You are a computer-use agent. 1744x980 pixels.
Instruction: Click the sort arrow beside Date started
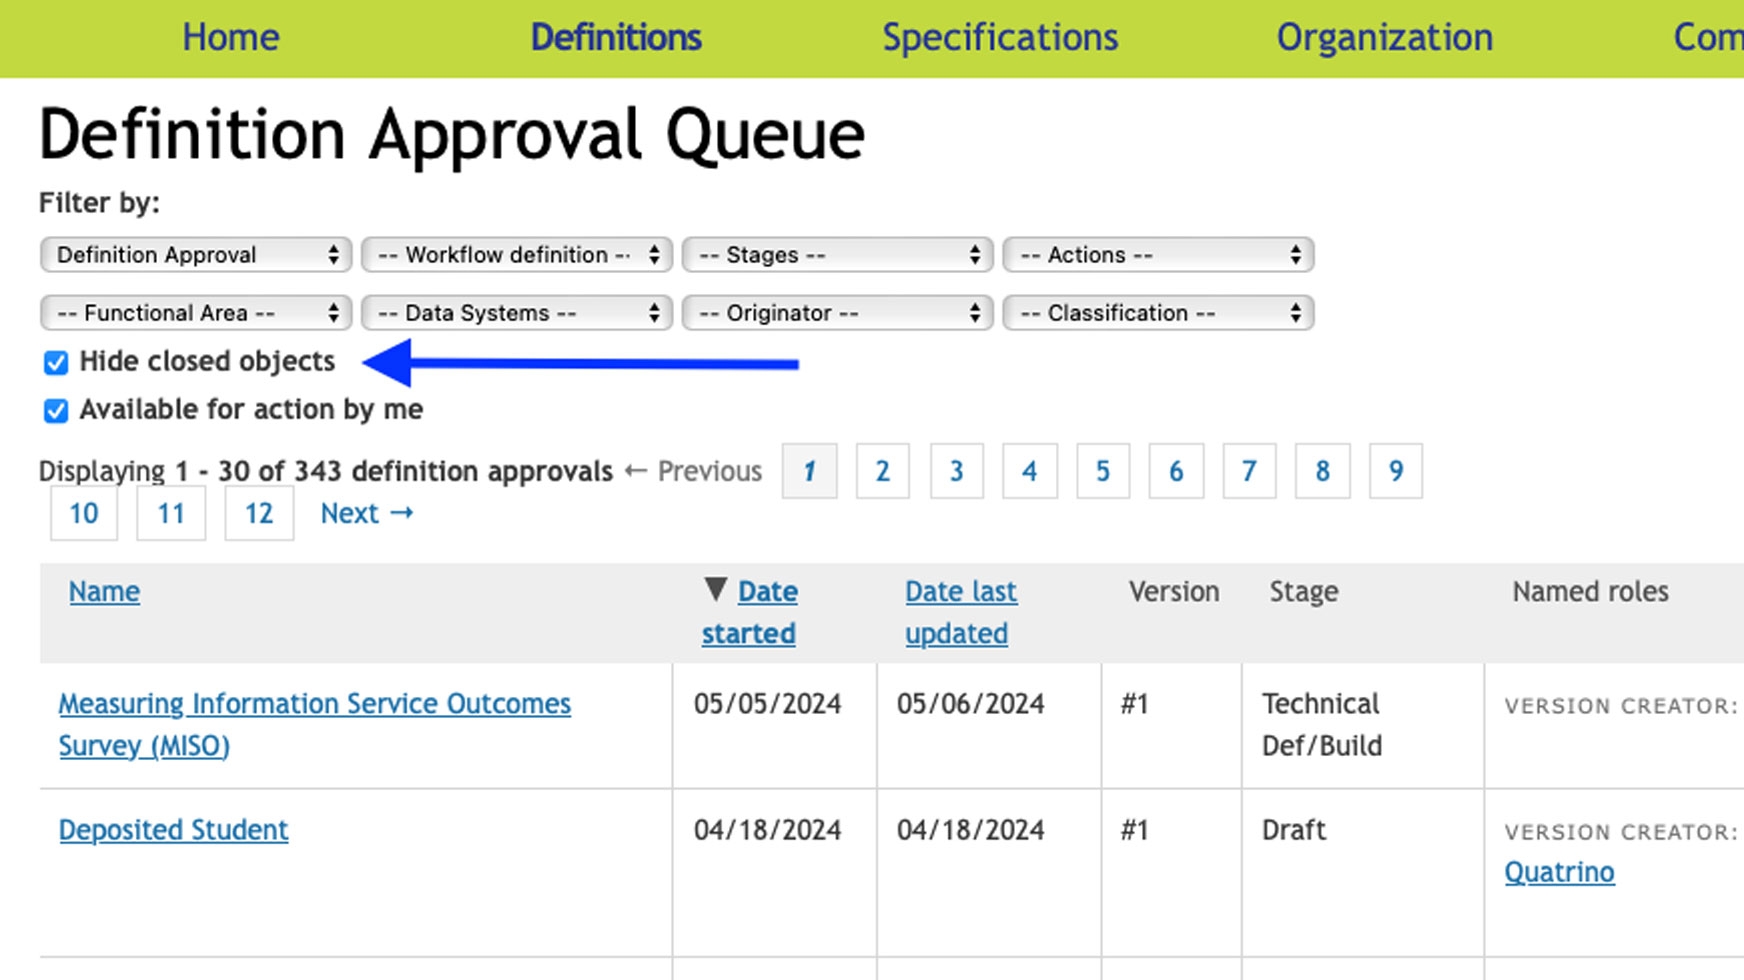(714, 589)
